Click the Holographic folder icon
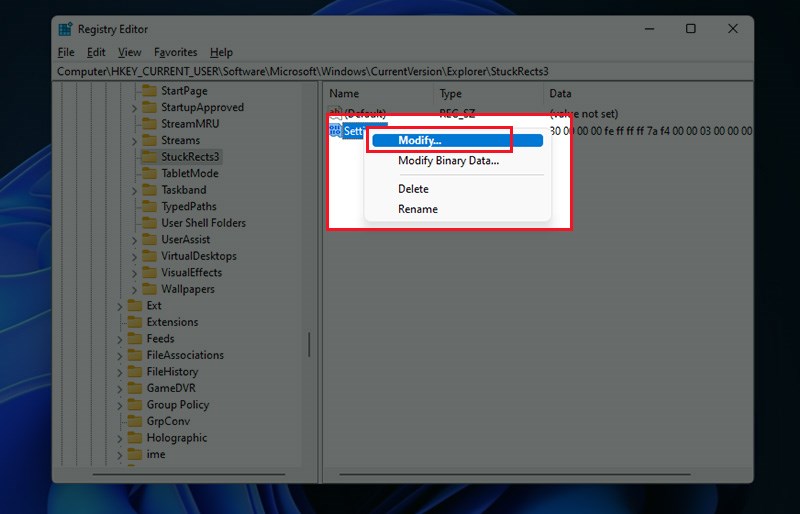 [135, 438]
